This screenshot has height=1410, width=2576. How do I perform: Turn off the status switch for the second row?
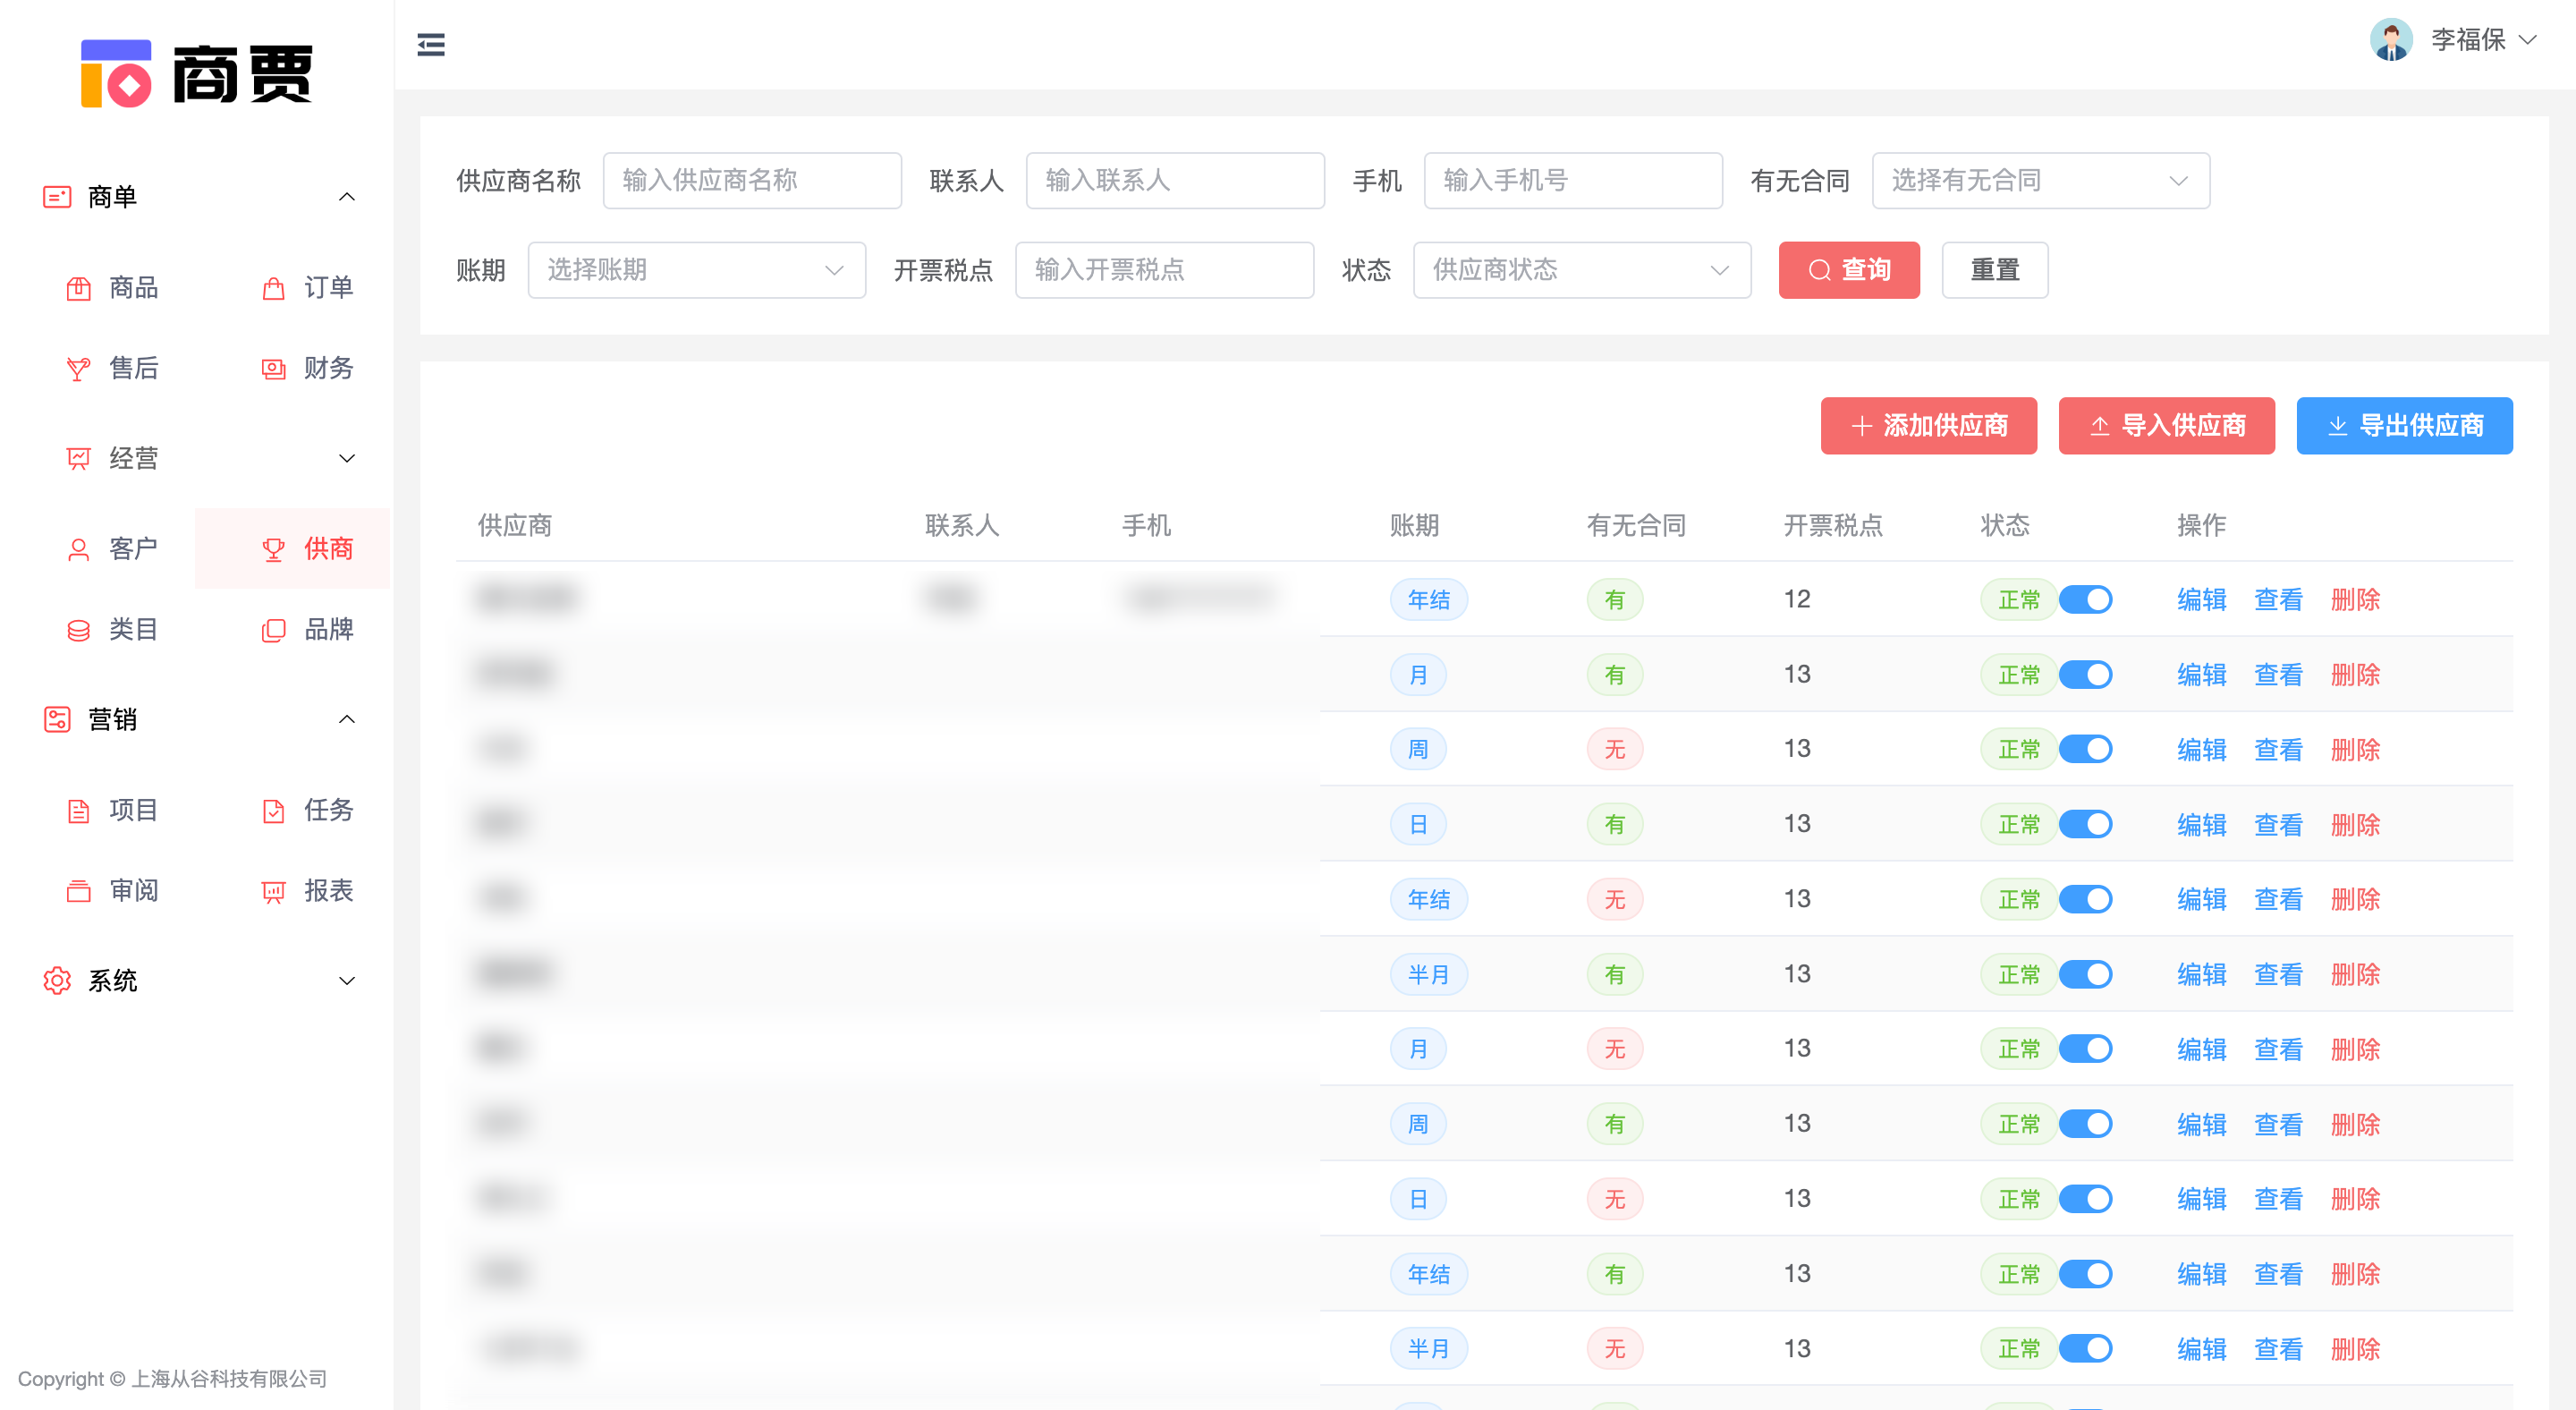(x=2089, y=674)
